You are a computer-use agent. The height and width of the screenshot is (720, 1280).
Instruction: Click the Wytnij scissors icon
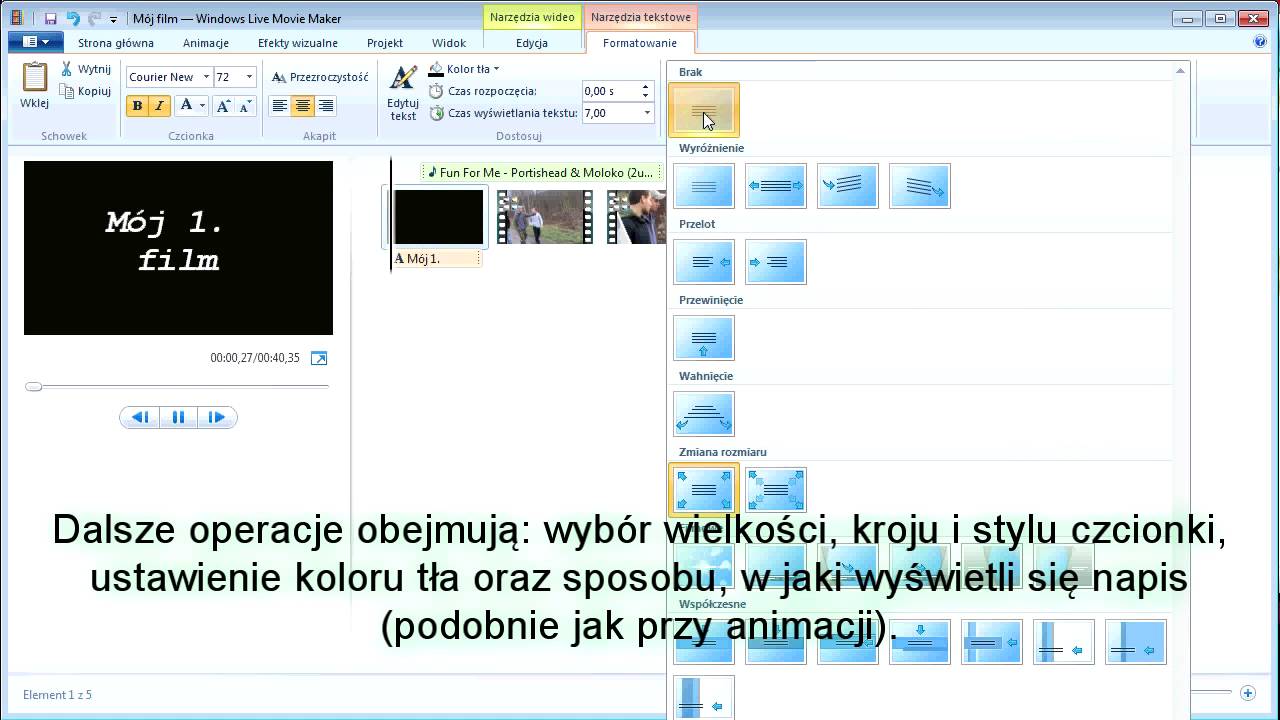pos(66,69)
